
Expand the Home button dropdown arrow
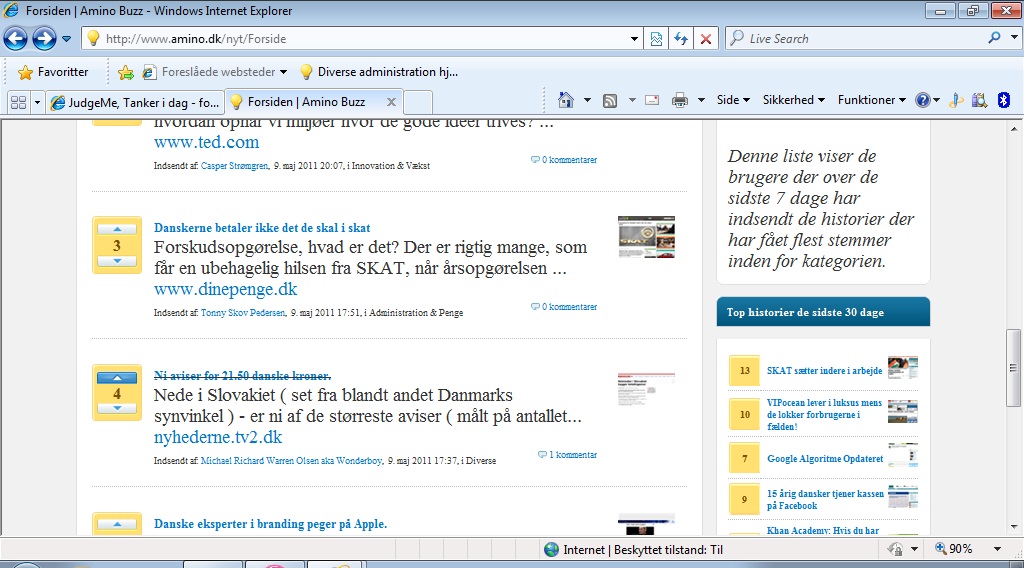coord(587,101)
